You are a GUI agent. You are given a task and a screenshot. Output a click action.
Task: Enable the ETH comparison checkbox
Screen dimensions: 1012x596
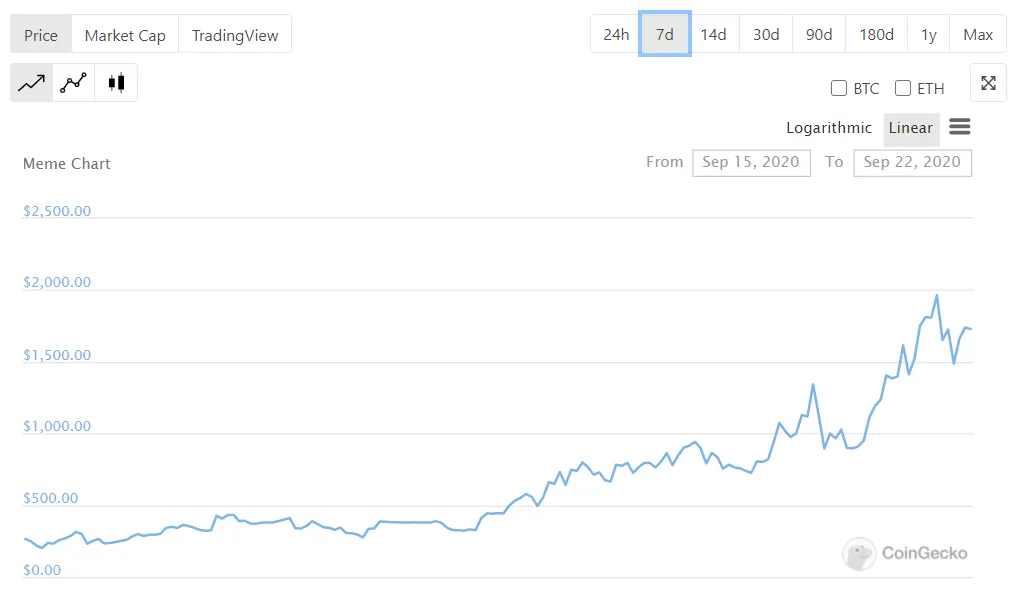903,88
